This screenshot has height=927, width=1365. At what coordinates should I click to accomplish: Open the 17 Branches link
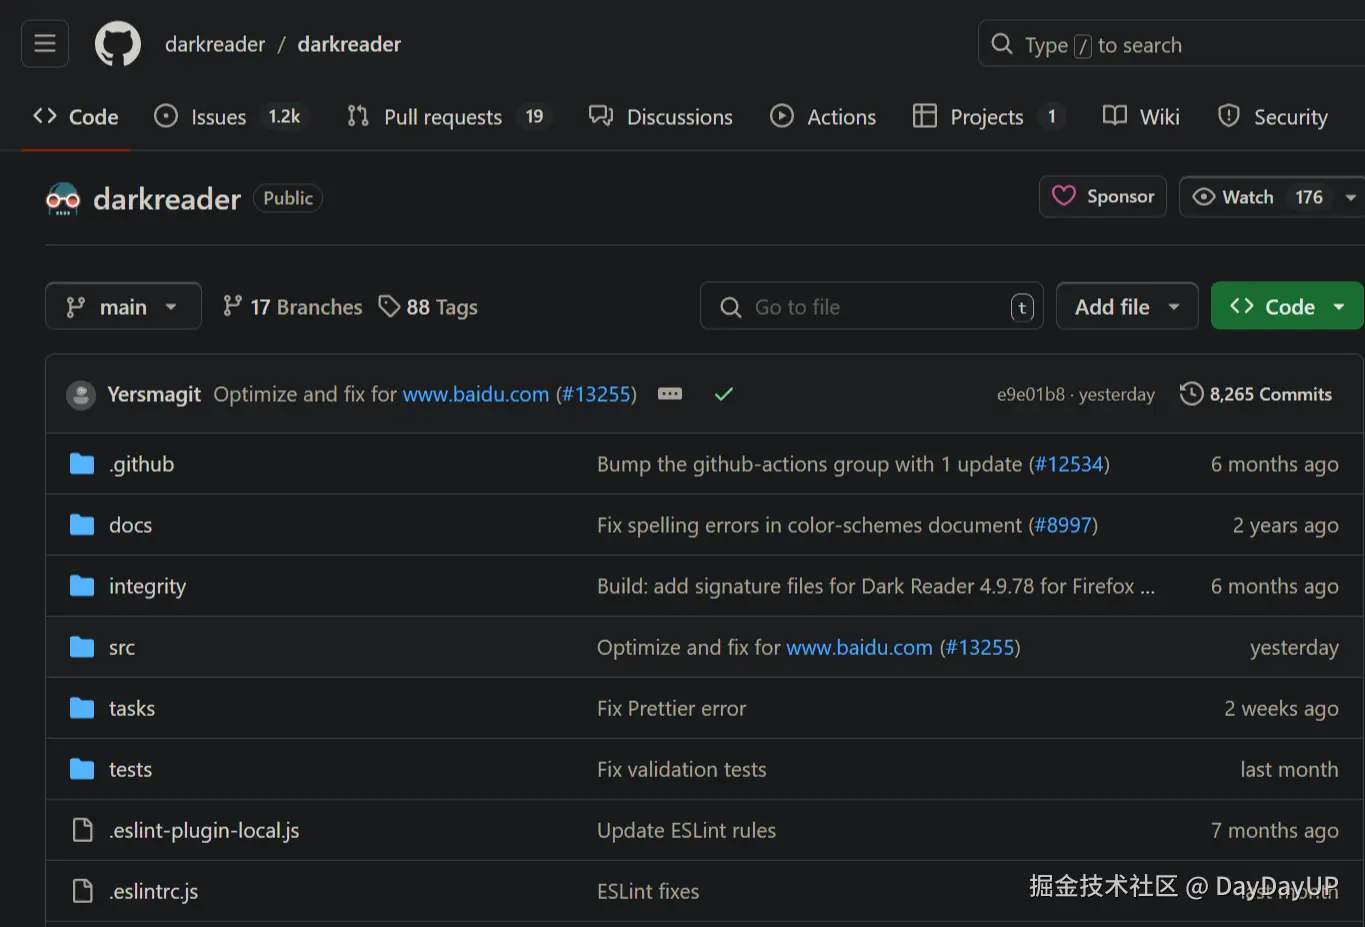(293, 307)
